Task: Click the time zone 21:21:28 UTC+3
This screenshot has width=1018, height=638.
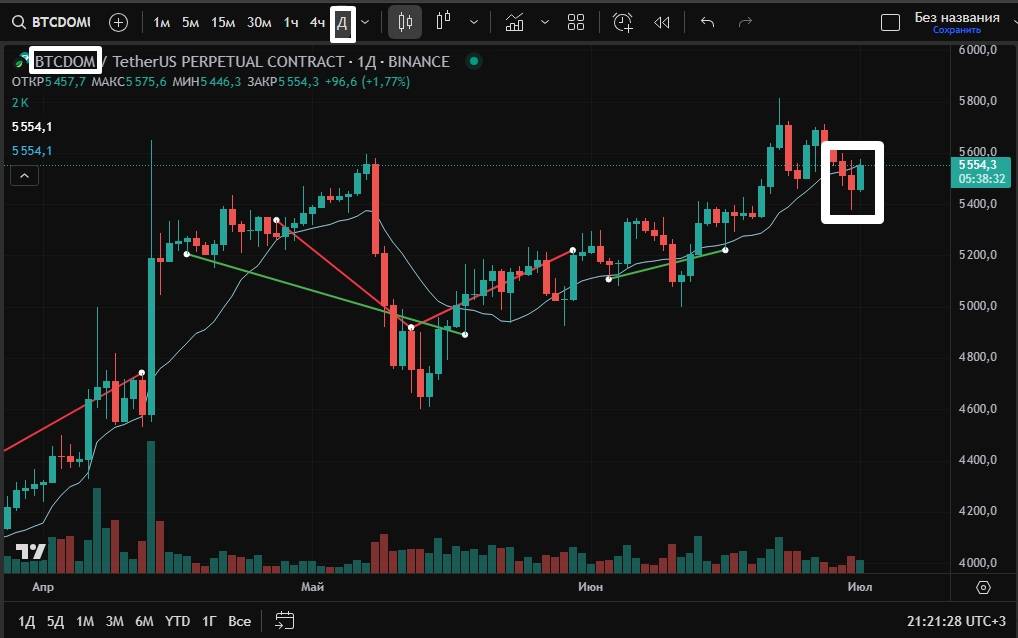Action: point(956,621)
